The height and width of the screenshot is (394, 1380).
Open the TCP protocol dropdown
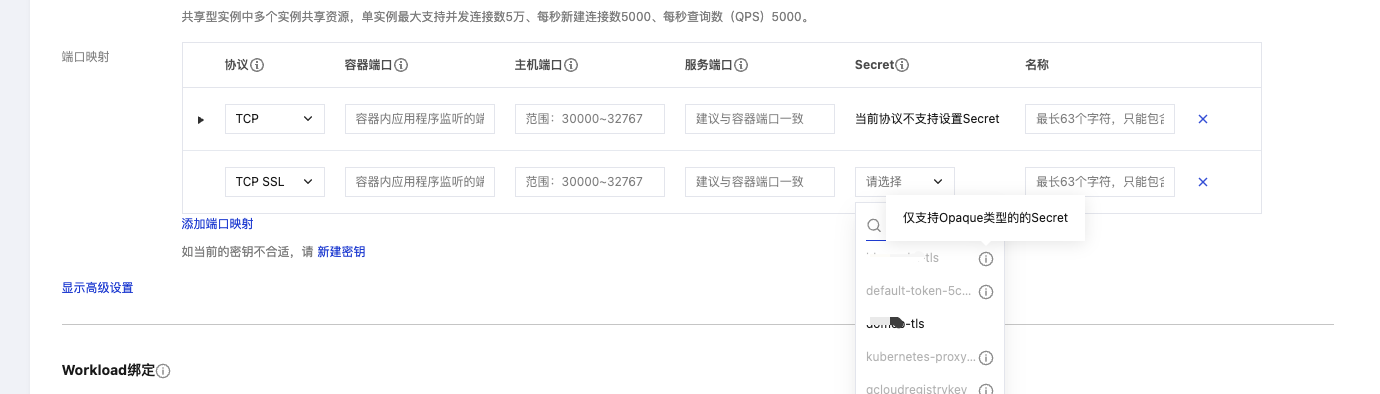[x=275, y=119]
